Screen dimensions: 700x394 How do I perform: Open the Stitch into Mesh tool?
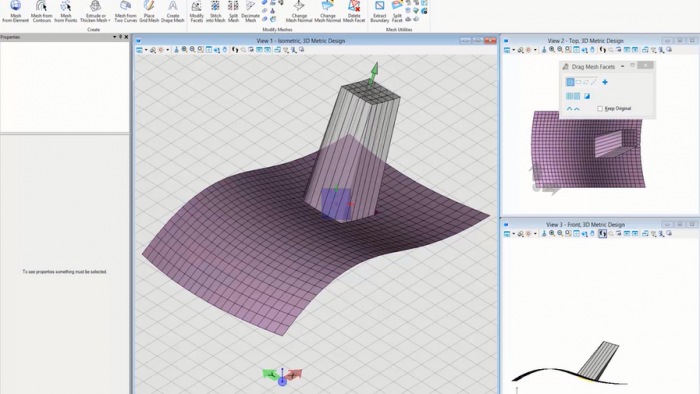215,11
